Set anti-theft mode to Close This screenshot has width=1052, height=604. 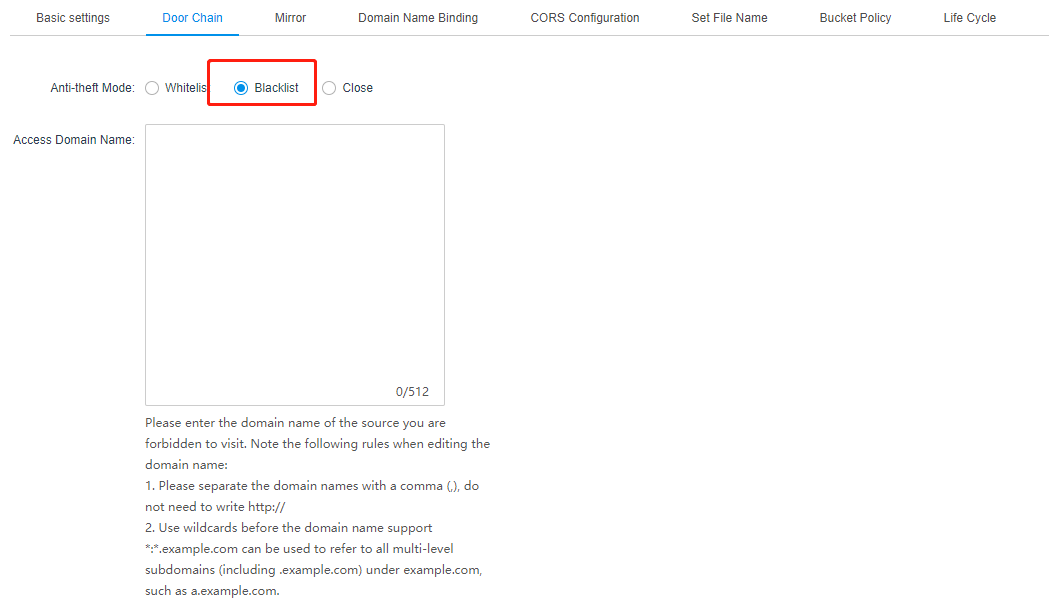[329, 88]
